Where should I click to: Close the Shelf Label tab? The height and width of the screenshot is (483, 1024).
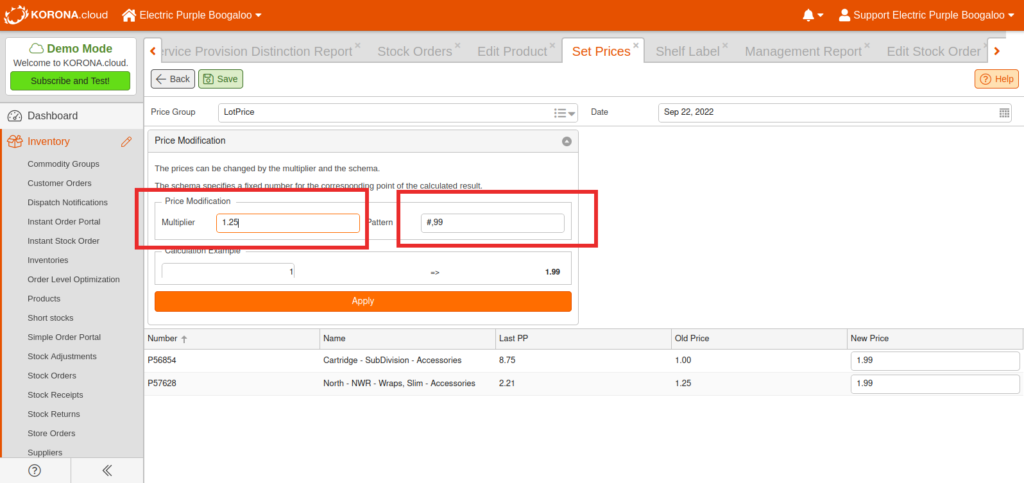pyautogui.click(x=724, y=46)
